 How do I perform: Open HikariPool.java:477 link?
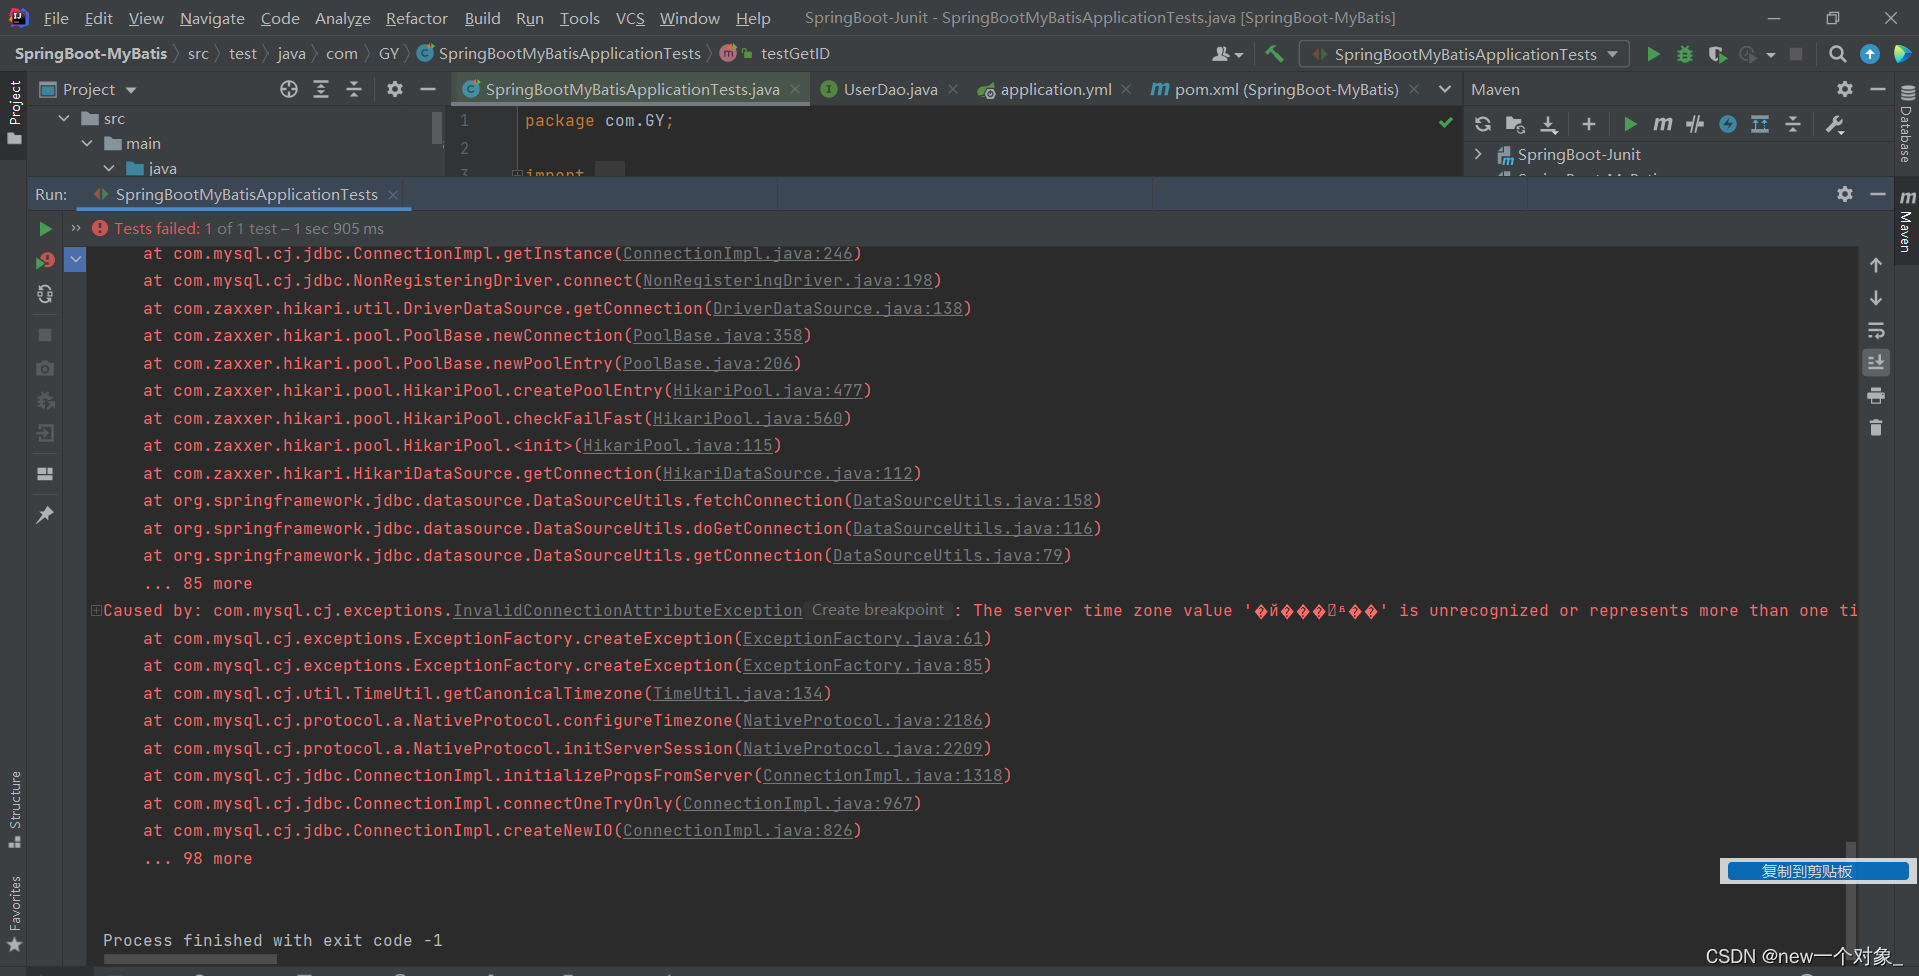click(767, 391)
